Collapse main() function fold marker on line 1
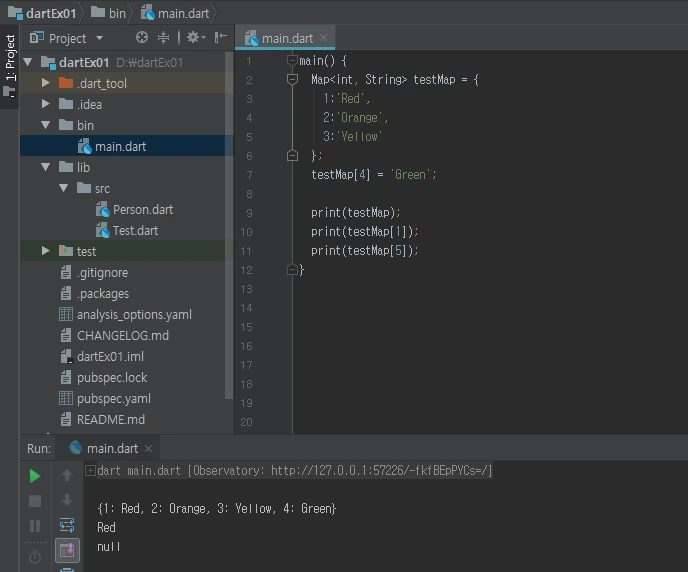Image resolution: width=688 pixels, height=572 pixels. pos(292,60)
